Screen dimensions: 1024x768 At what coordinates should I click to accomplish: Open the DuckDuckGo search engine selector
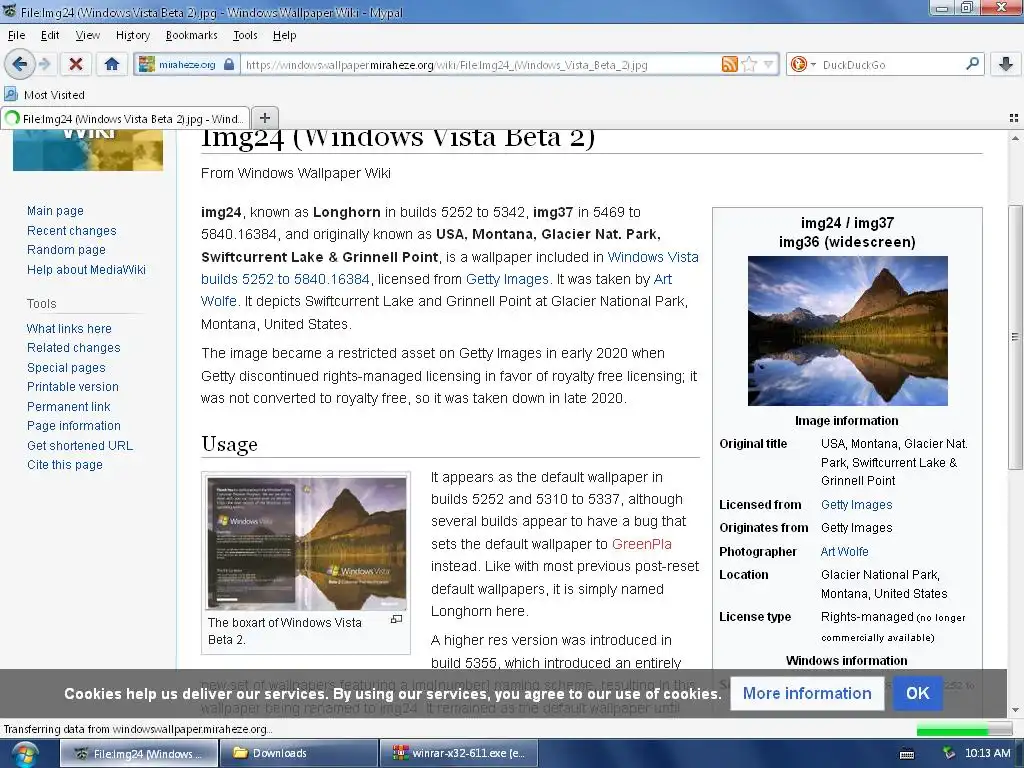(803, 64)
